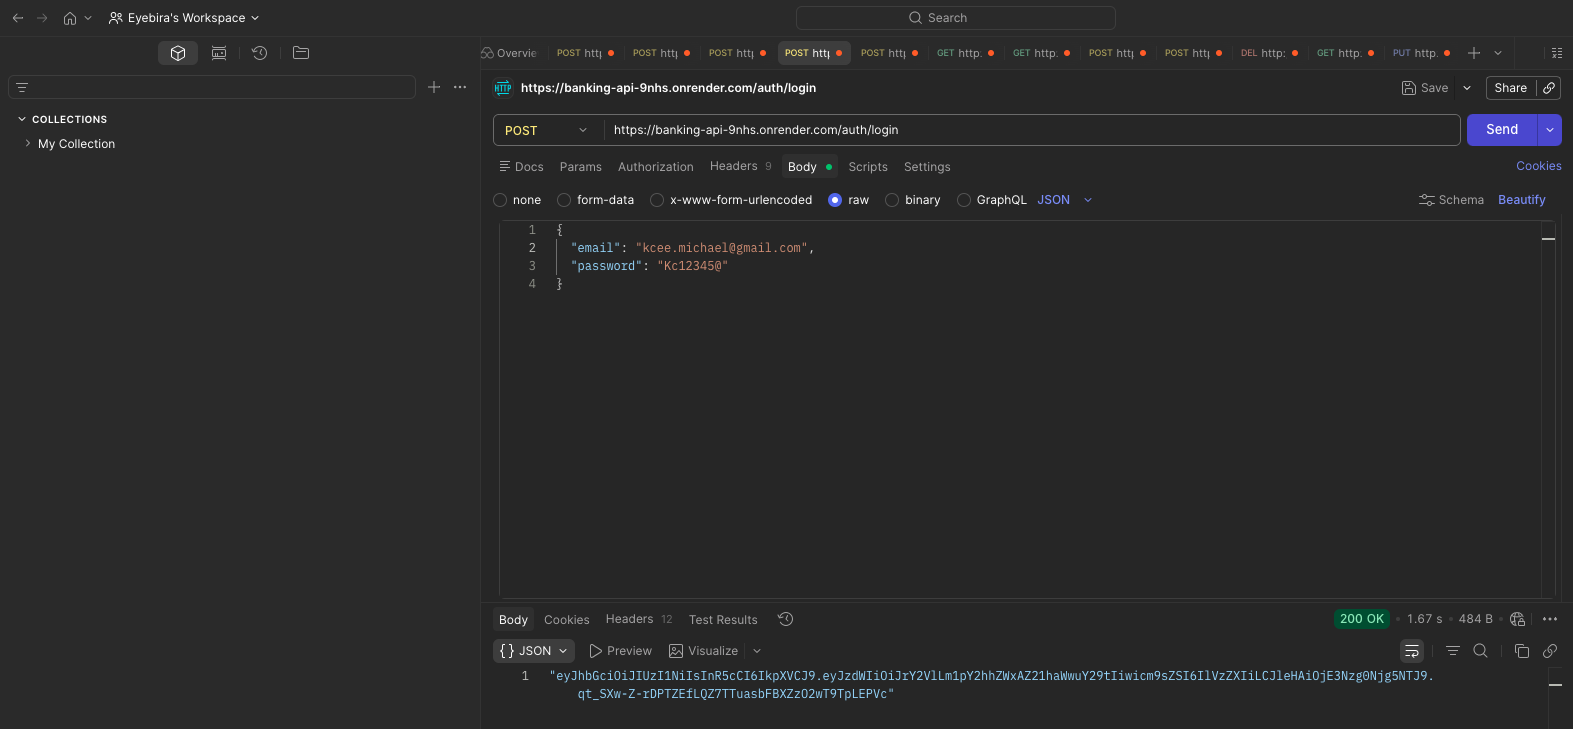This screenshot has width=1573, height=729.
Task: Open a new request tab with the plus
Action: tap(1474, 53)
